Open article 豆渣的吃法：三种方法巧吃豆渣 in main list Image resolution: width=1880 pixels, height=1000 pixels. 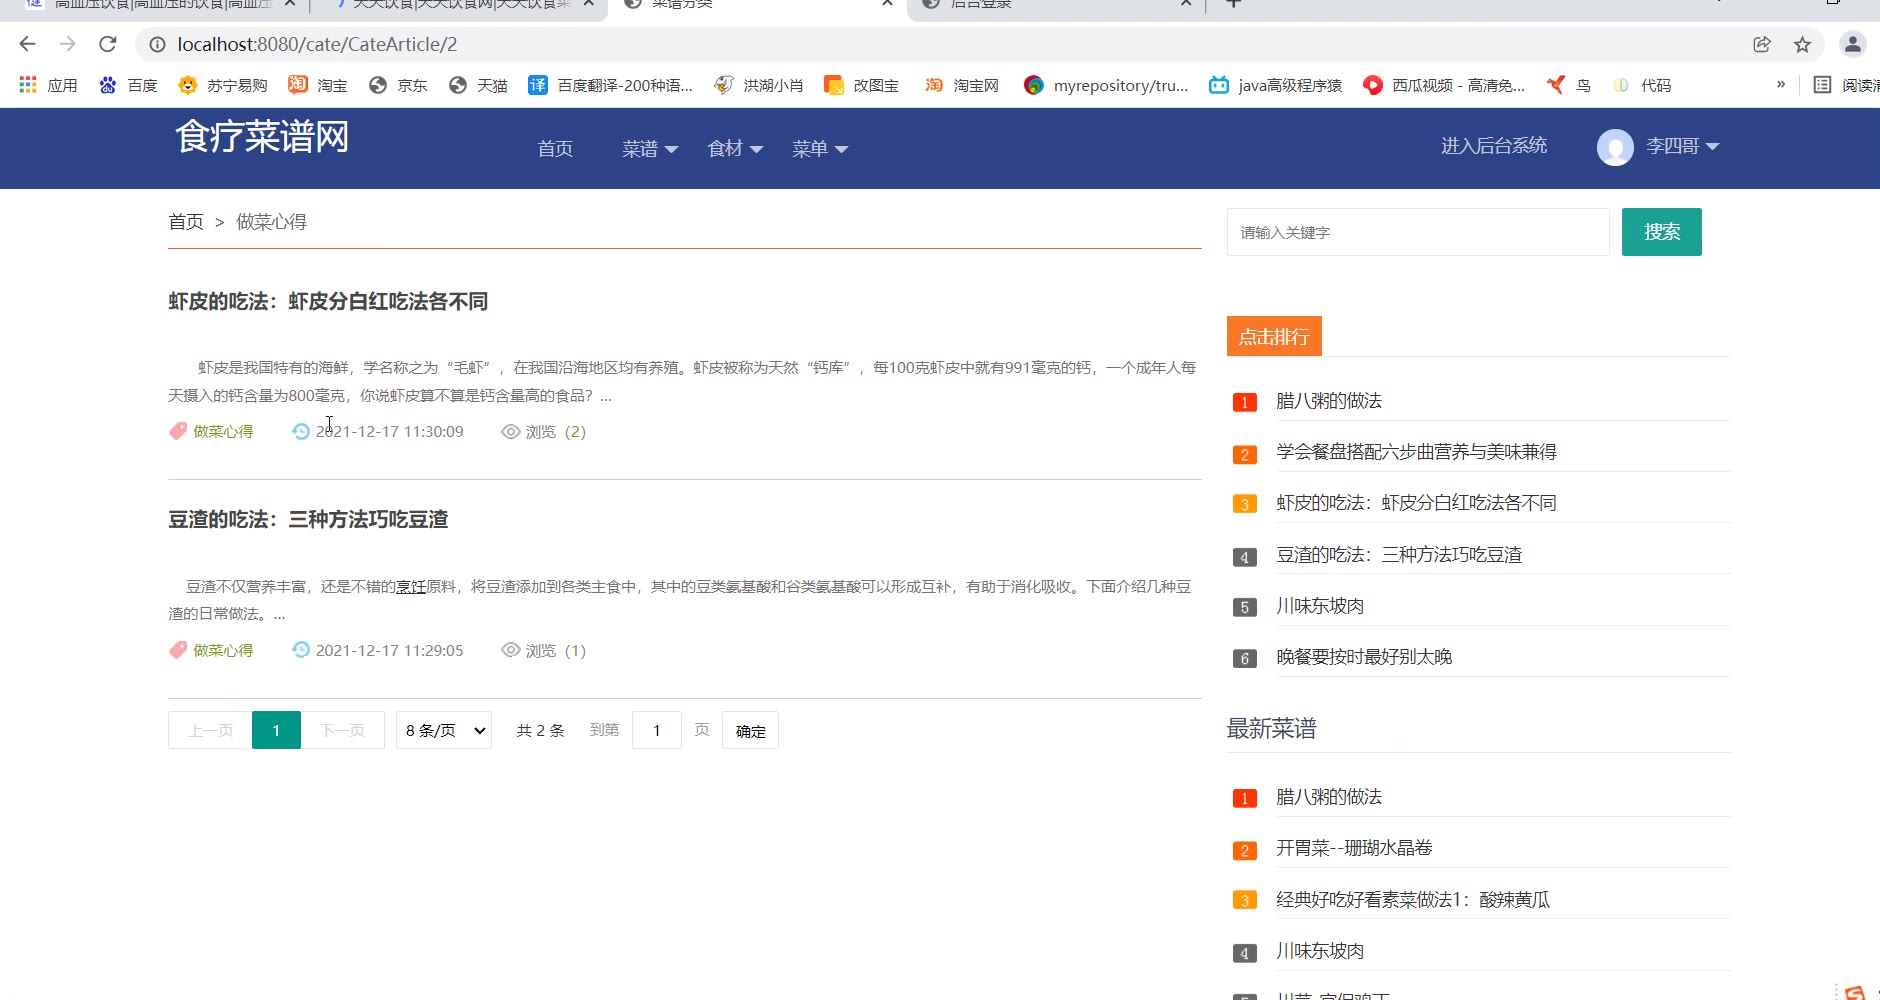click(x=308, y=519)
